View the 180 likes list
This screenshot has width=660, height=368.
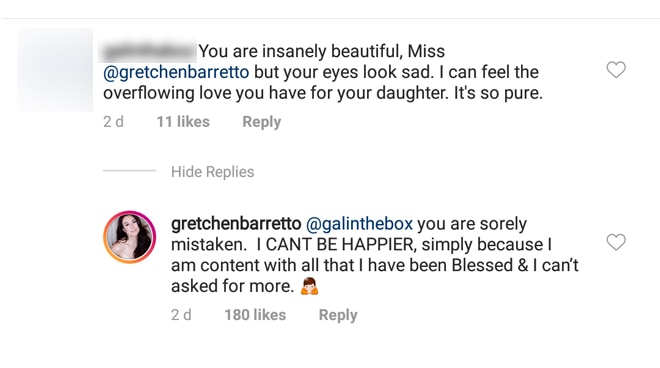pyautogui.click(x=255, y=315)
